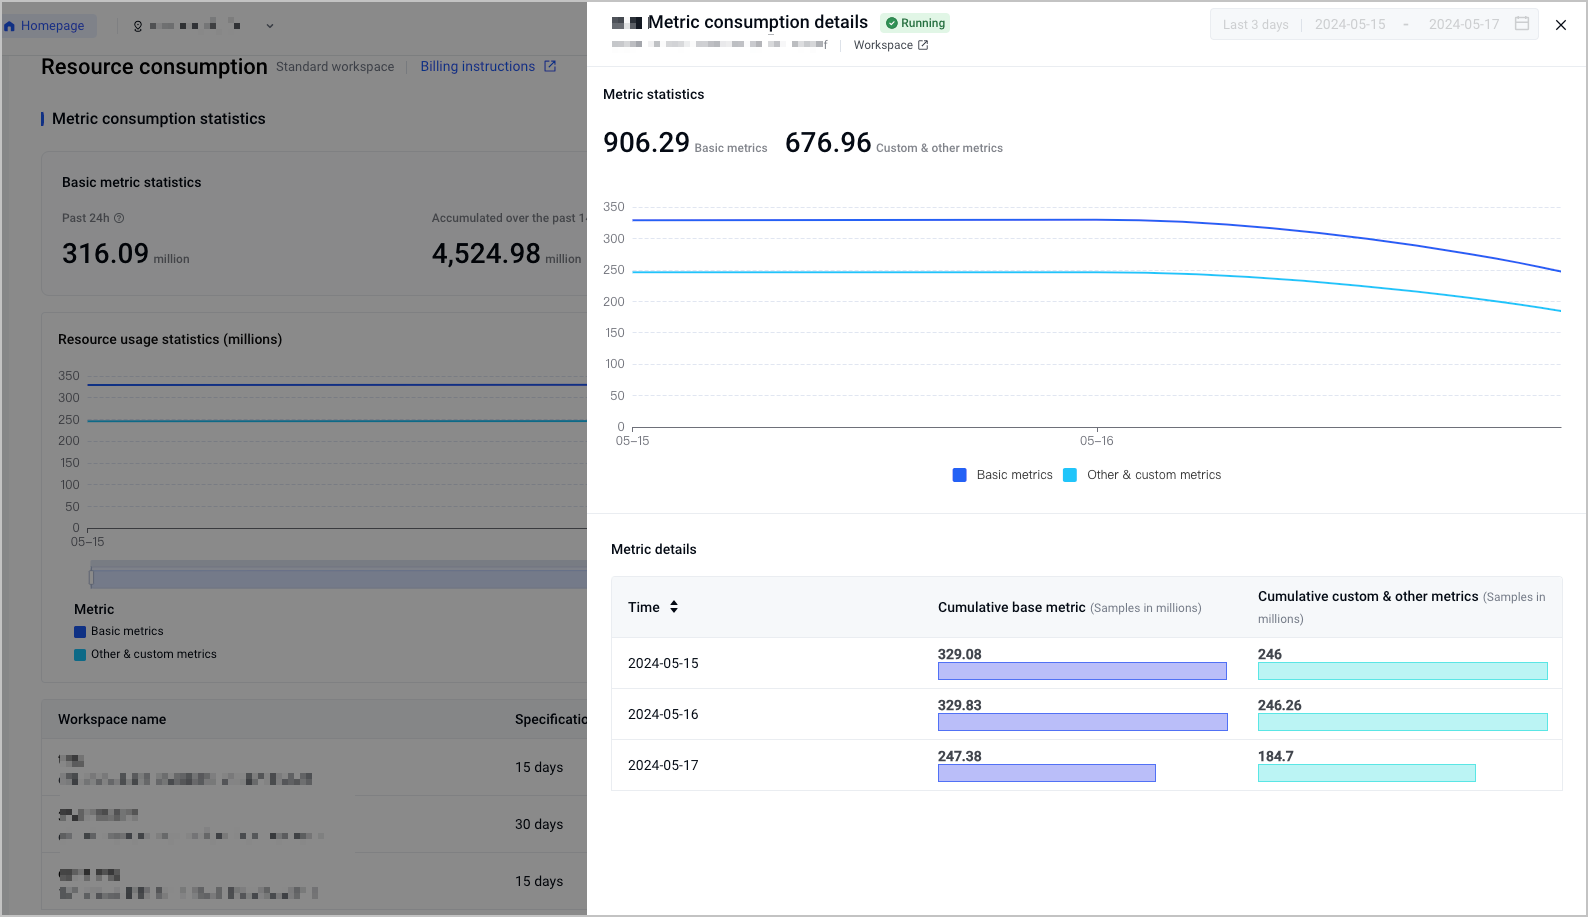Select the 2024-05-16 table row
1588x917 pixels.
(x=1086, y=714)
